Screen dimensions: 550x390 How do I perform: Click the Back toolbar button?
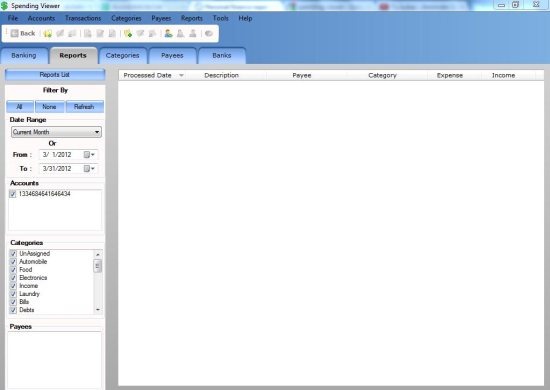pos(23,33)
